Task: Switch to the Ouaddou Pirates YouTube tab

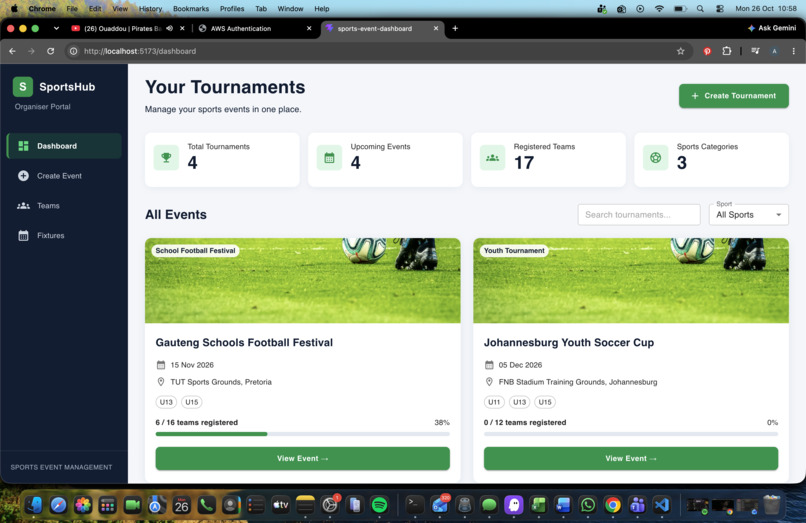Action: (121, 28)
